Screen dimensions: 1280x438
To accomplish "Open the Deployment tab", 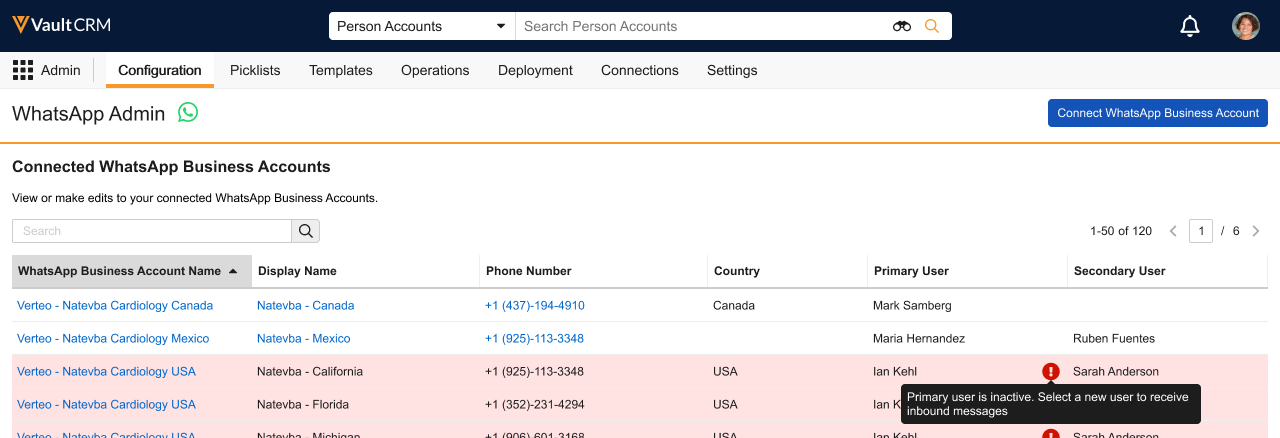I will pyautogui.click(x=535, y=70).
